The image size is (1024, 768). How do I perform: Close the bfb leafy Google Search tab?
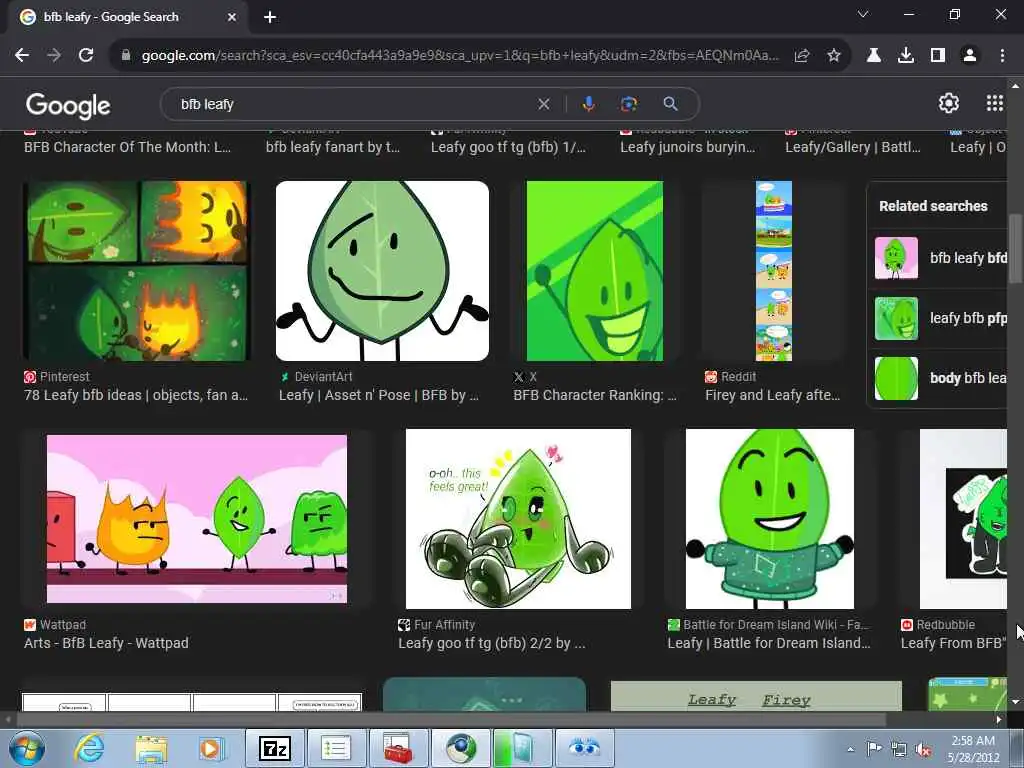tap(232, 17)
